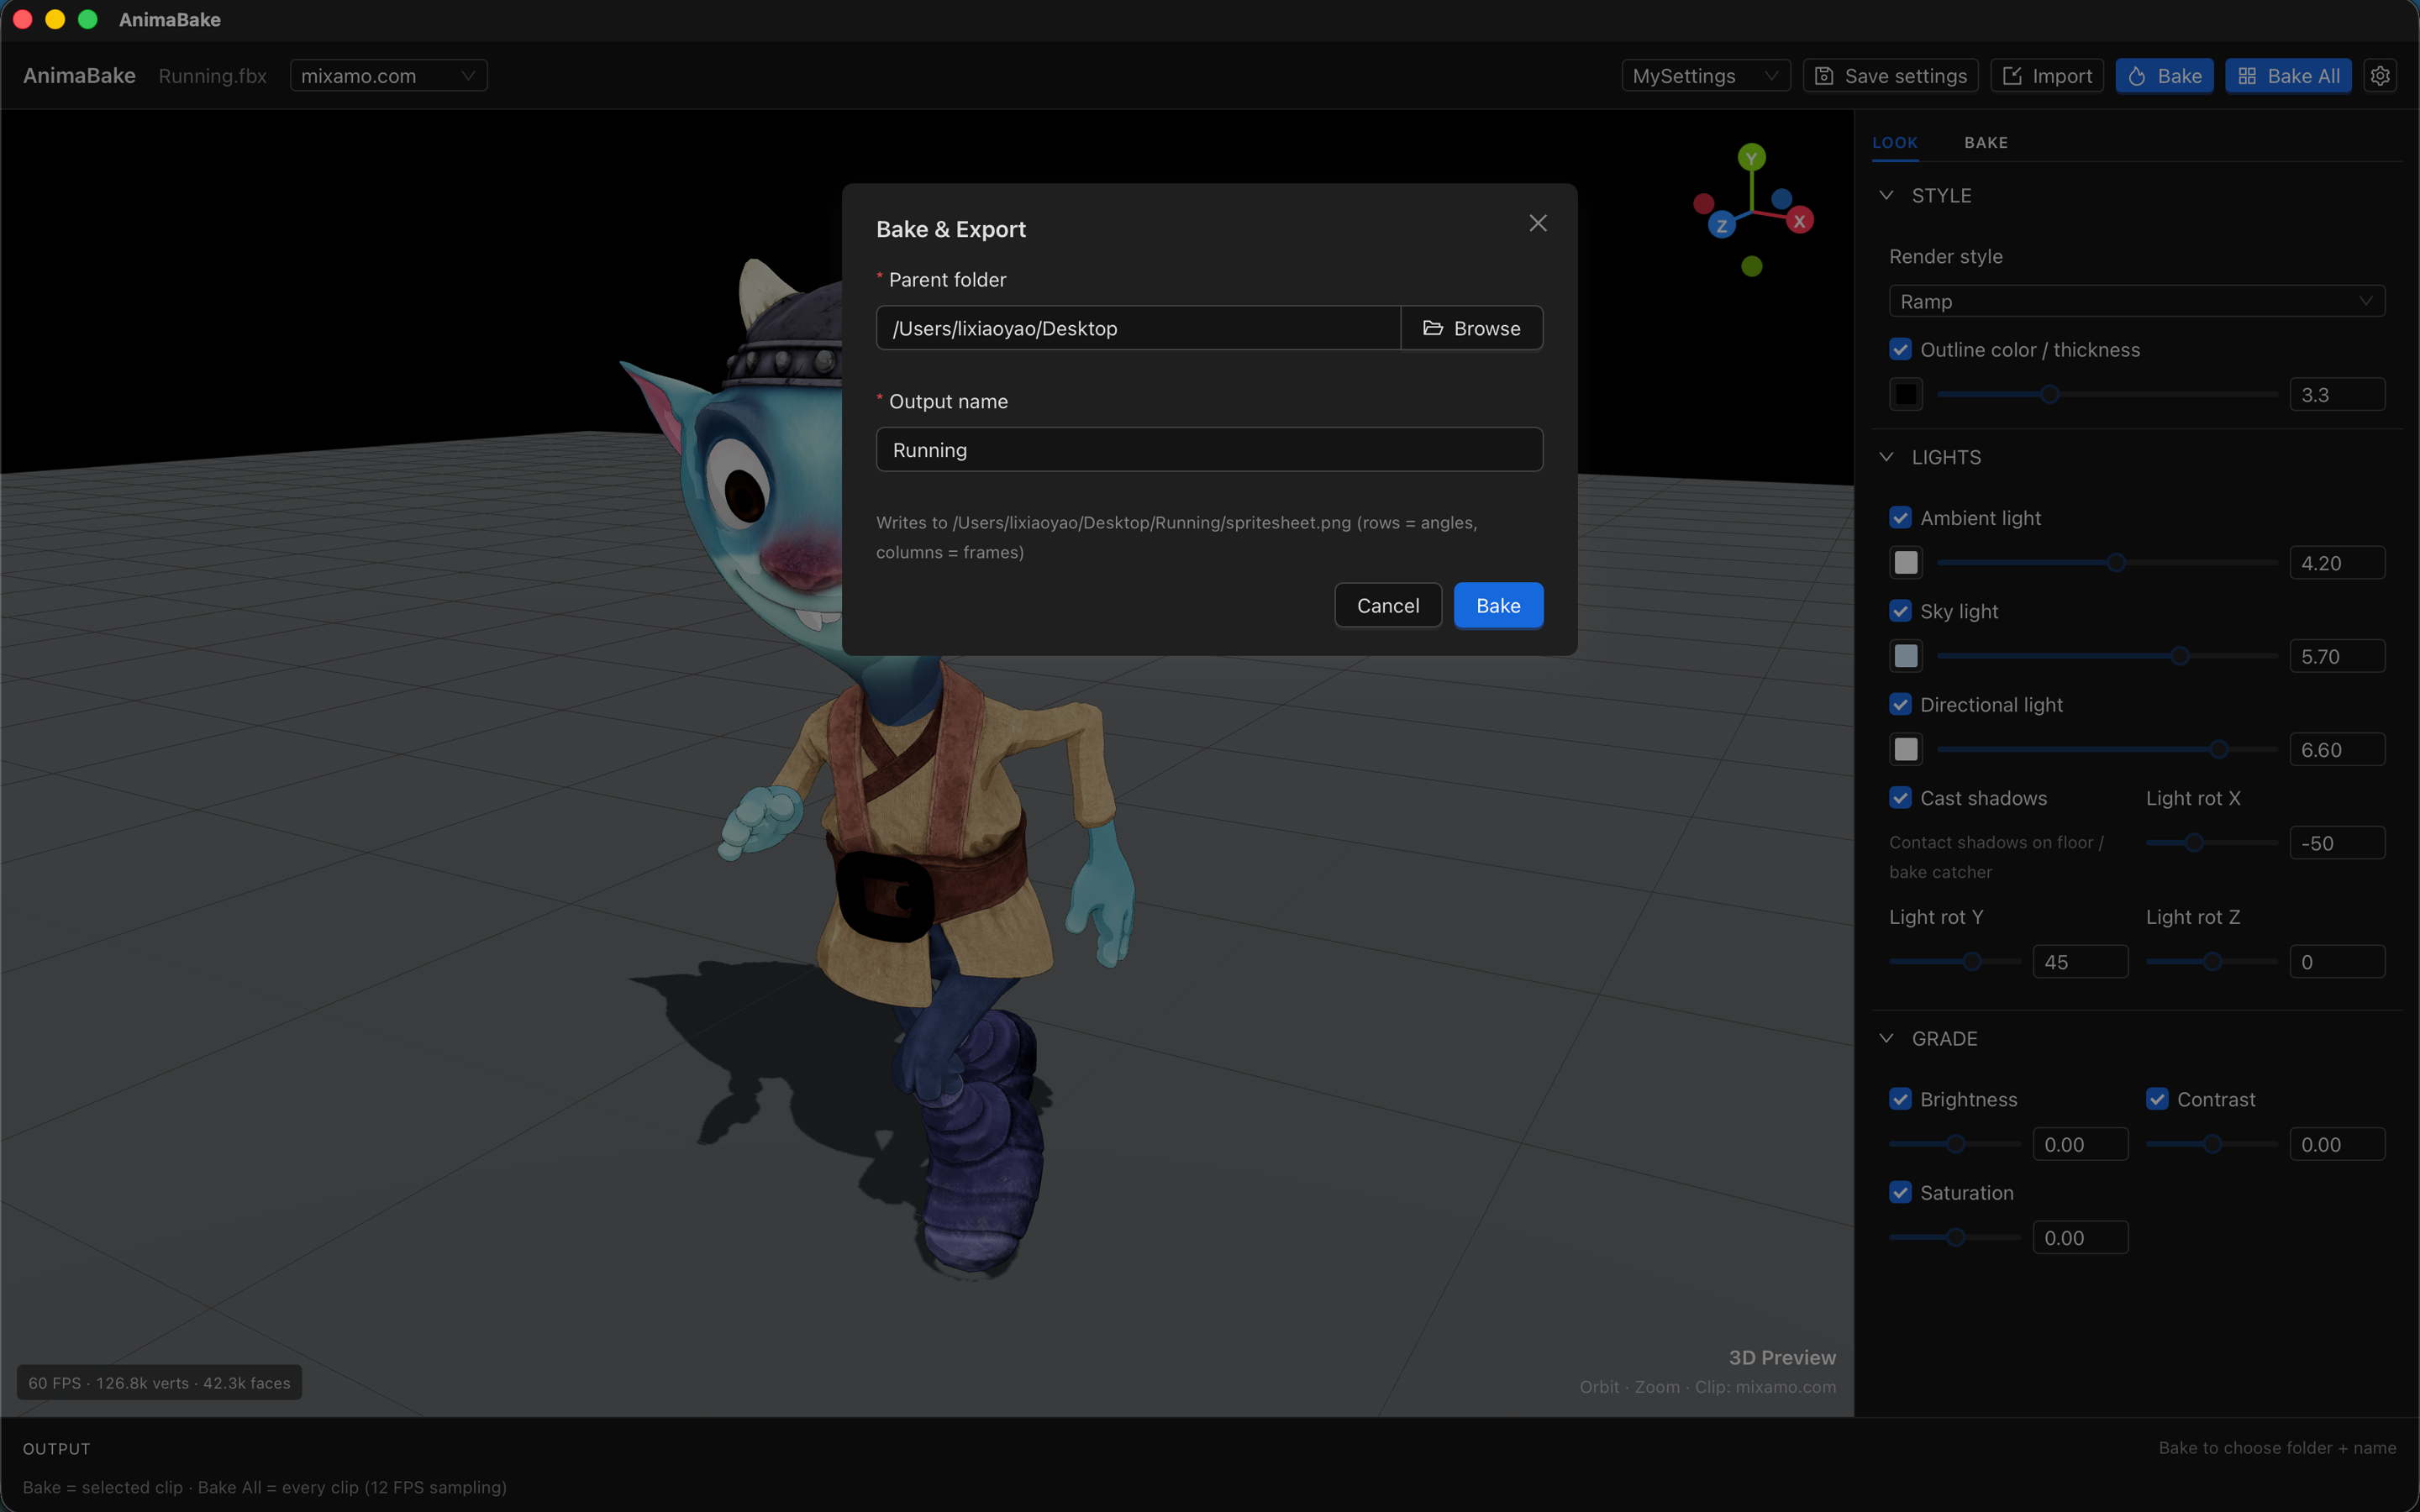2420x1512 pixels.
Task: Collapse the STYLE section
Action: [x=1887, y=195]
